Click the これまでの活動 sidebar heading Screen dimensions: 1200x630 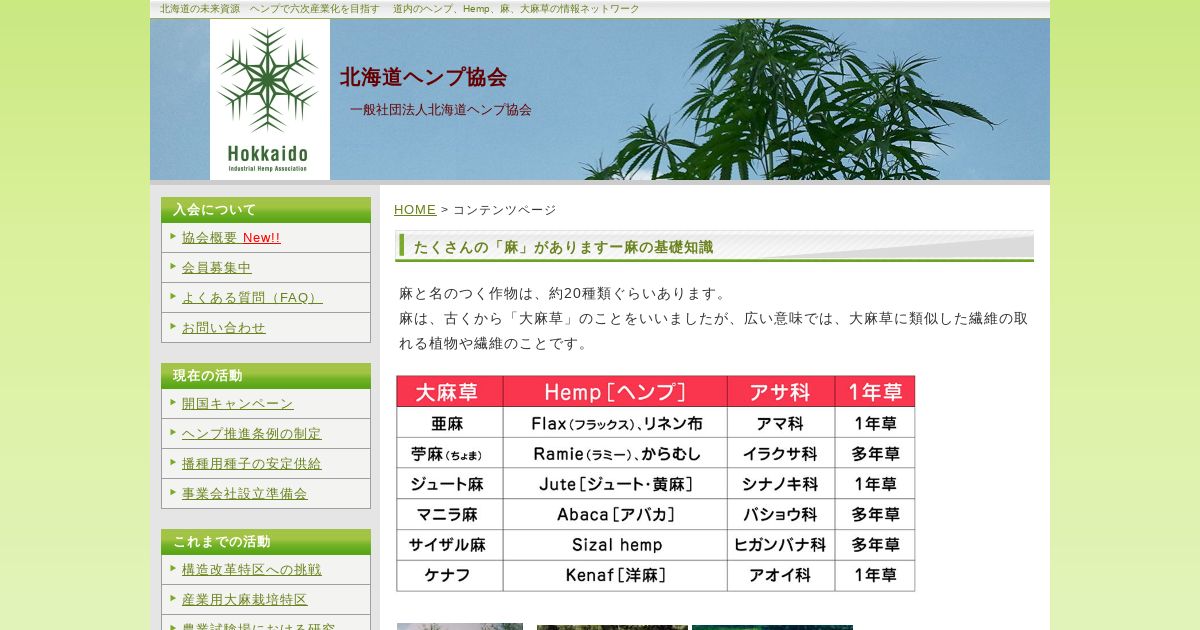pos(266,542)
